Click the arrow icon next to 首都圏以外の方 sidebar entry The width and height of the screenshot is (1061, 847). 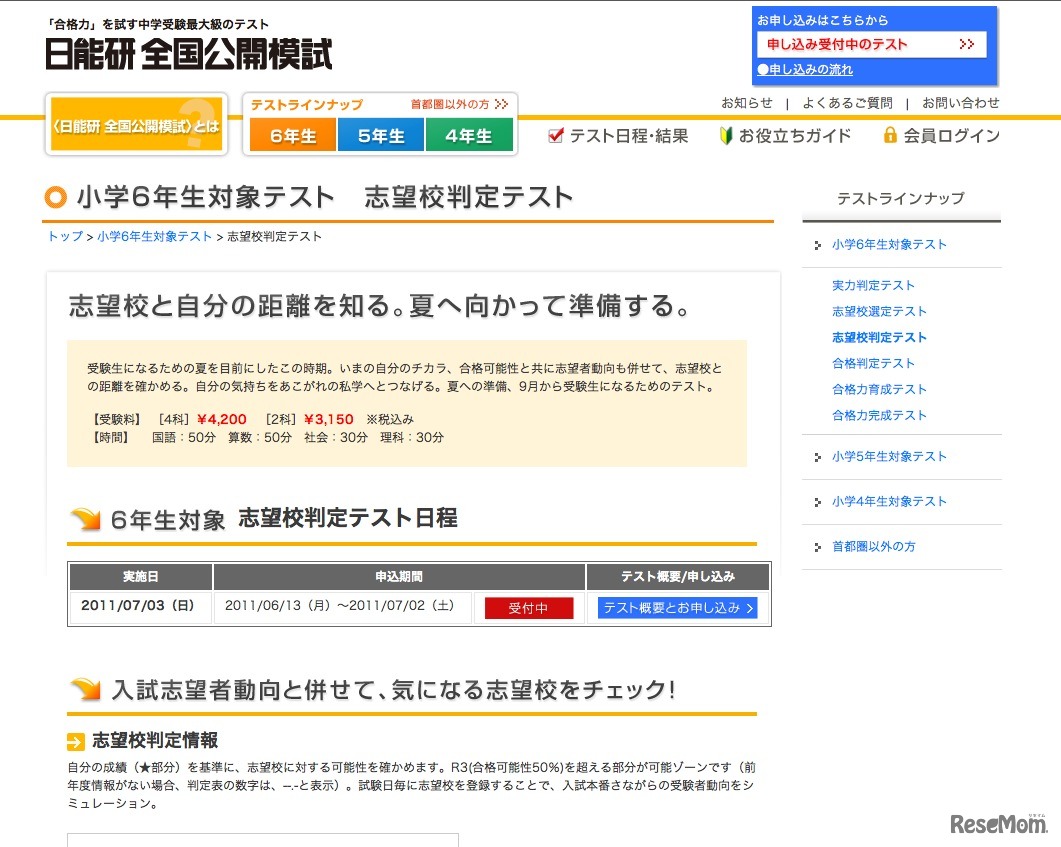(818, 547)
